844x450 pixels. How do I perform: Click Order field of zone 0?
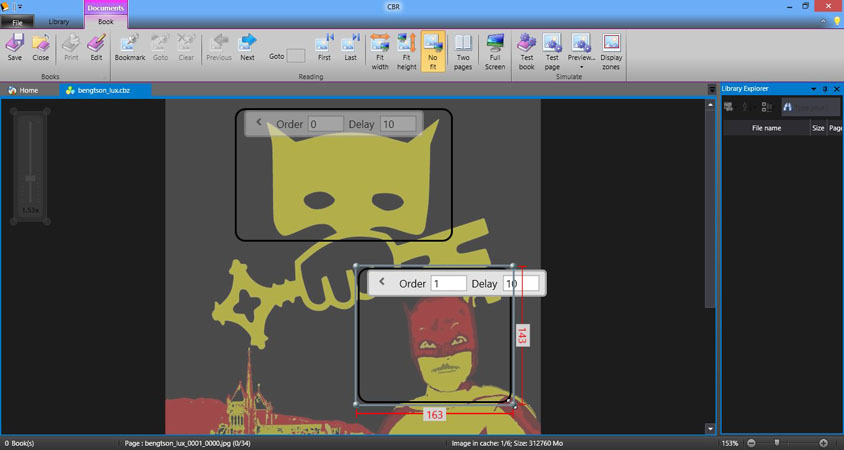tap(325, 124)
